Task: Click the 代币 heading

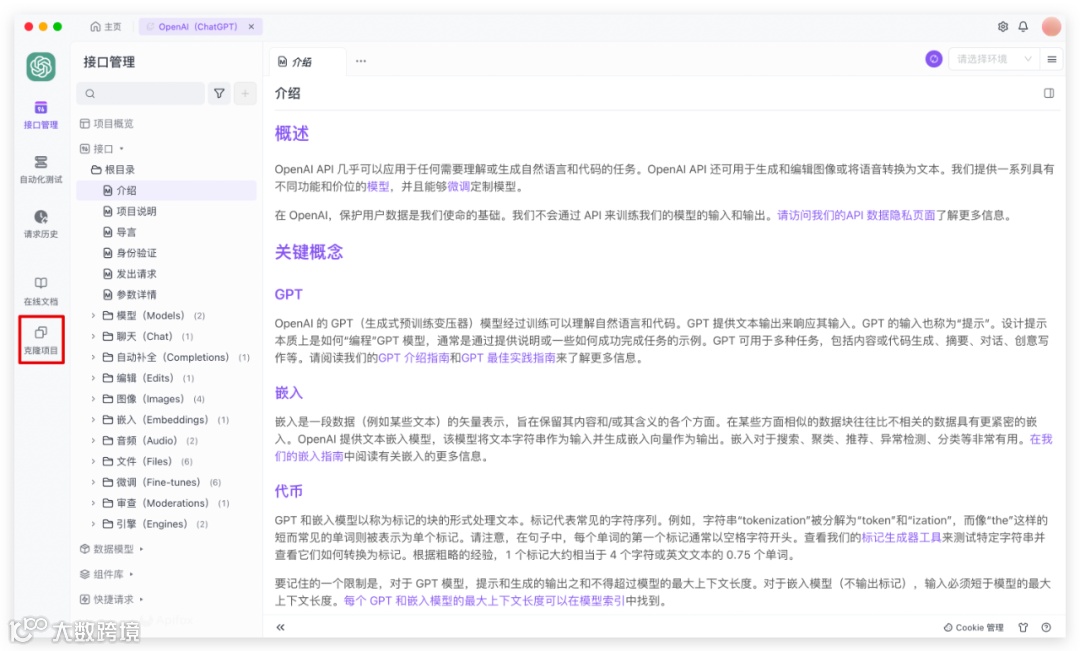Action: click(289, 491)
